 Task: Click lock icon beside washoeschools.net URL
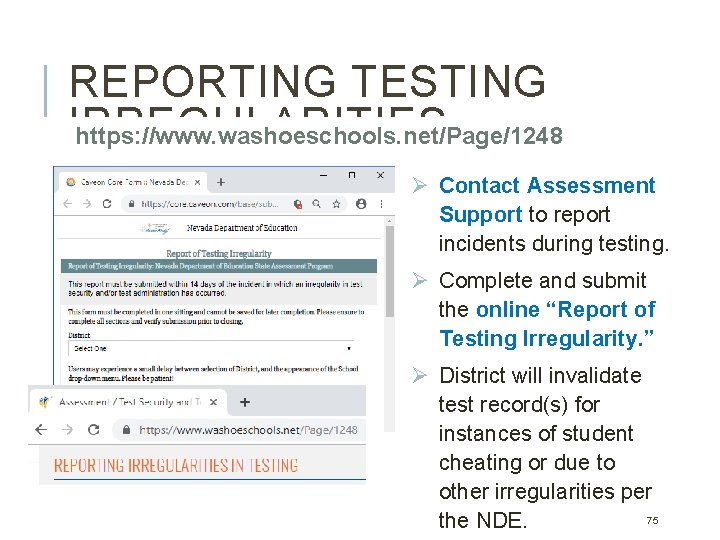(126, 430)
